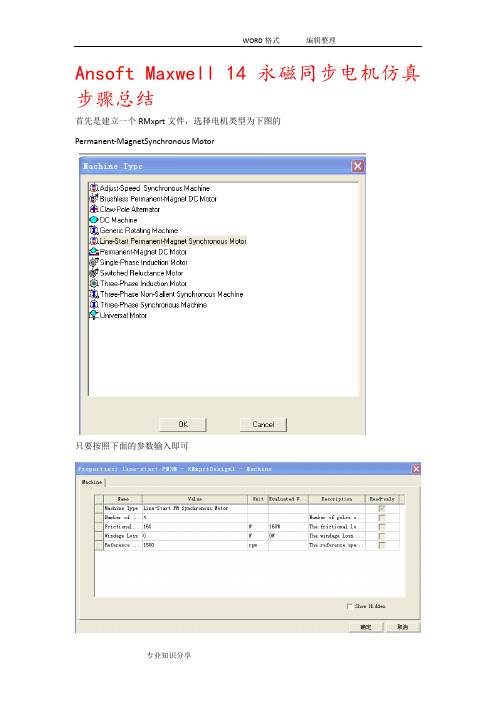Viewport: 496px width, 702px height.
Task: Open the Machine tab in Properties
Action: 92,482
